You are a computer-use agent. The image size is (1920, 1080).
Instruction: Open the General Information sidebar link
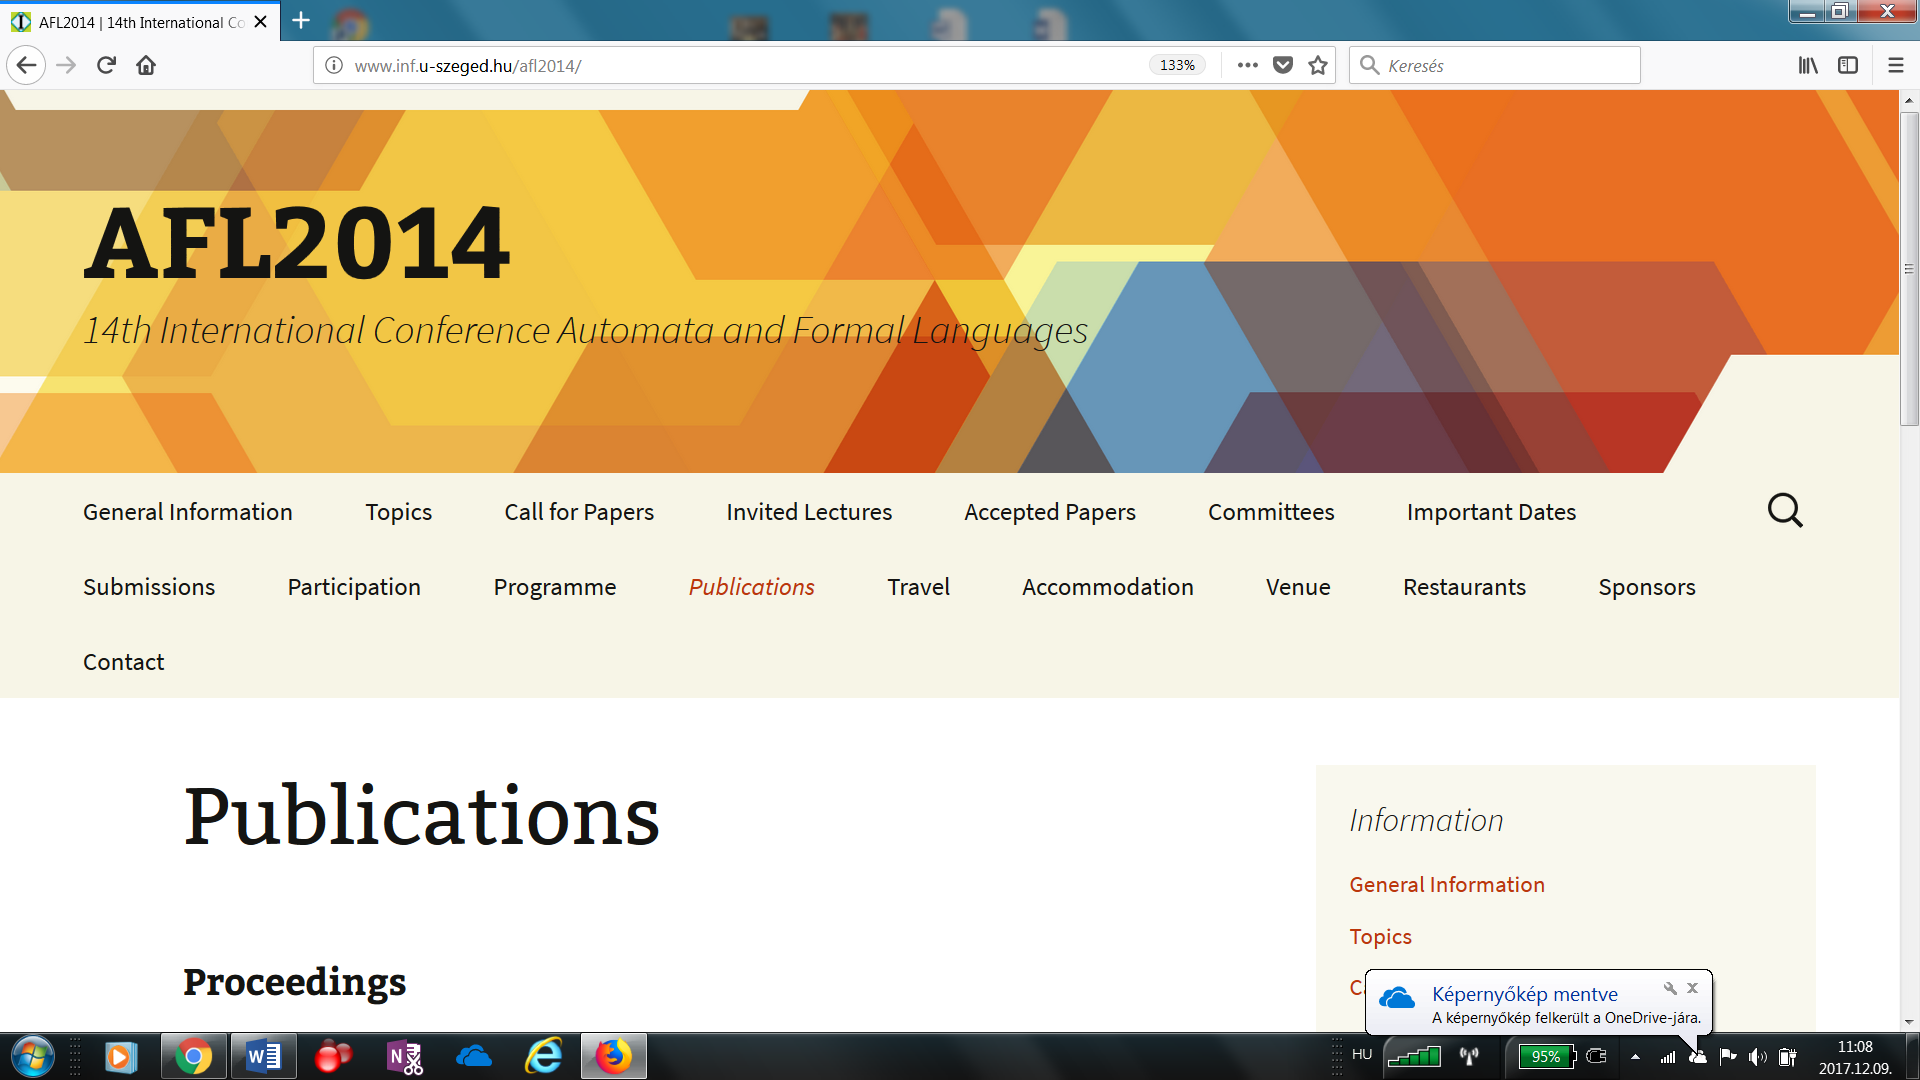click(1447, 885)
